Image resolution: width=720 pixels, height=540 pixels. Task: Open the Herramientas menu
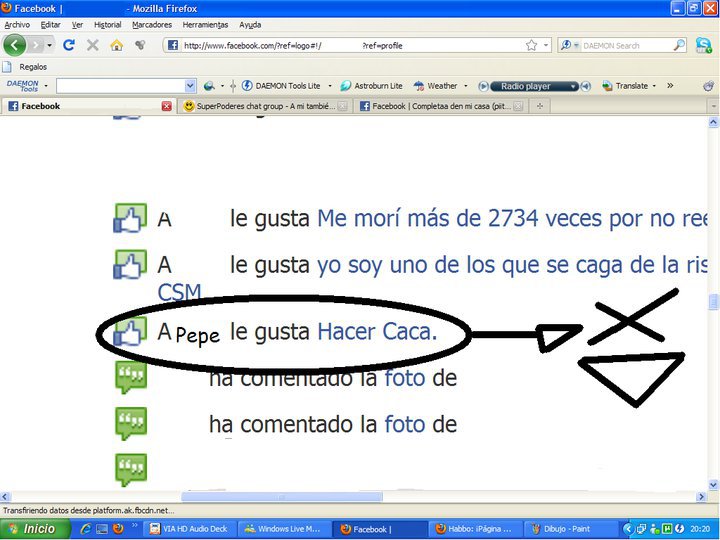tap(205, 25)
